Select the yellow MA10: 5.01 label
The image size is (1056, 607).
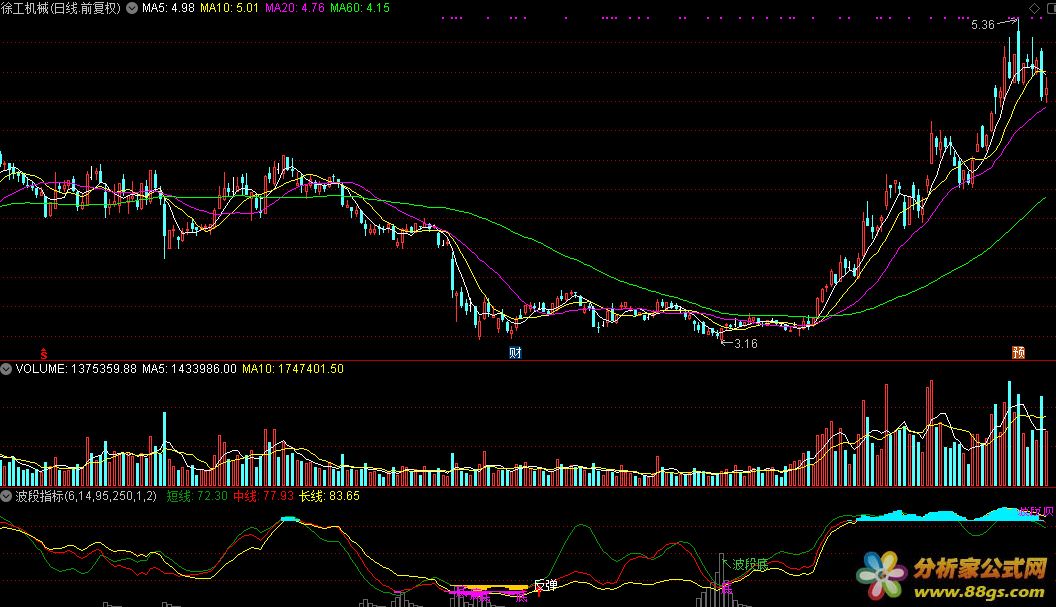pos(230,8)
